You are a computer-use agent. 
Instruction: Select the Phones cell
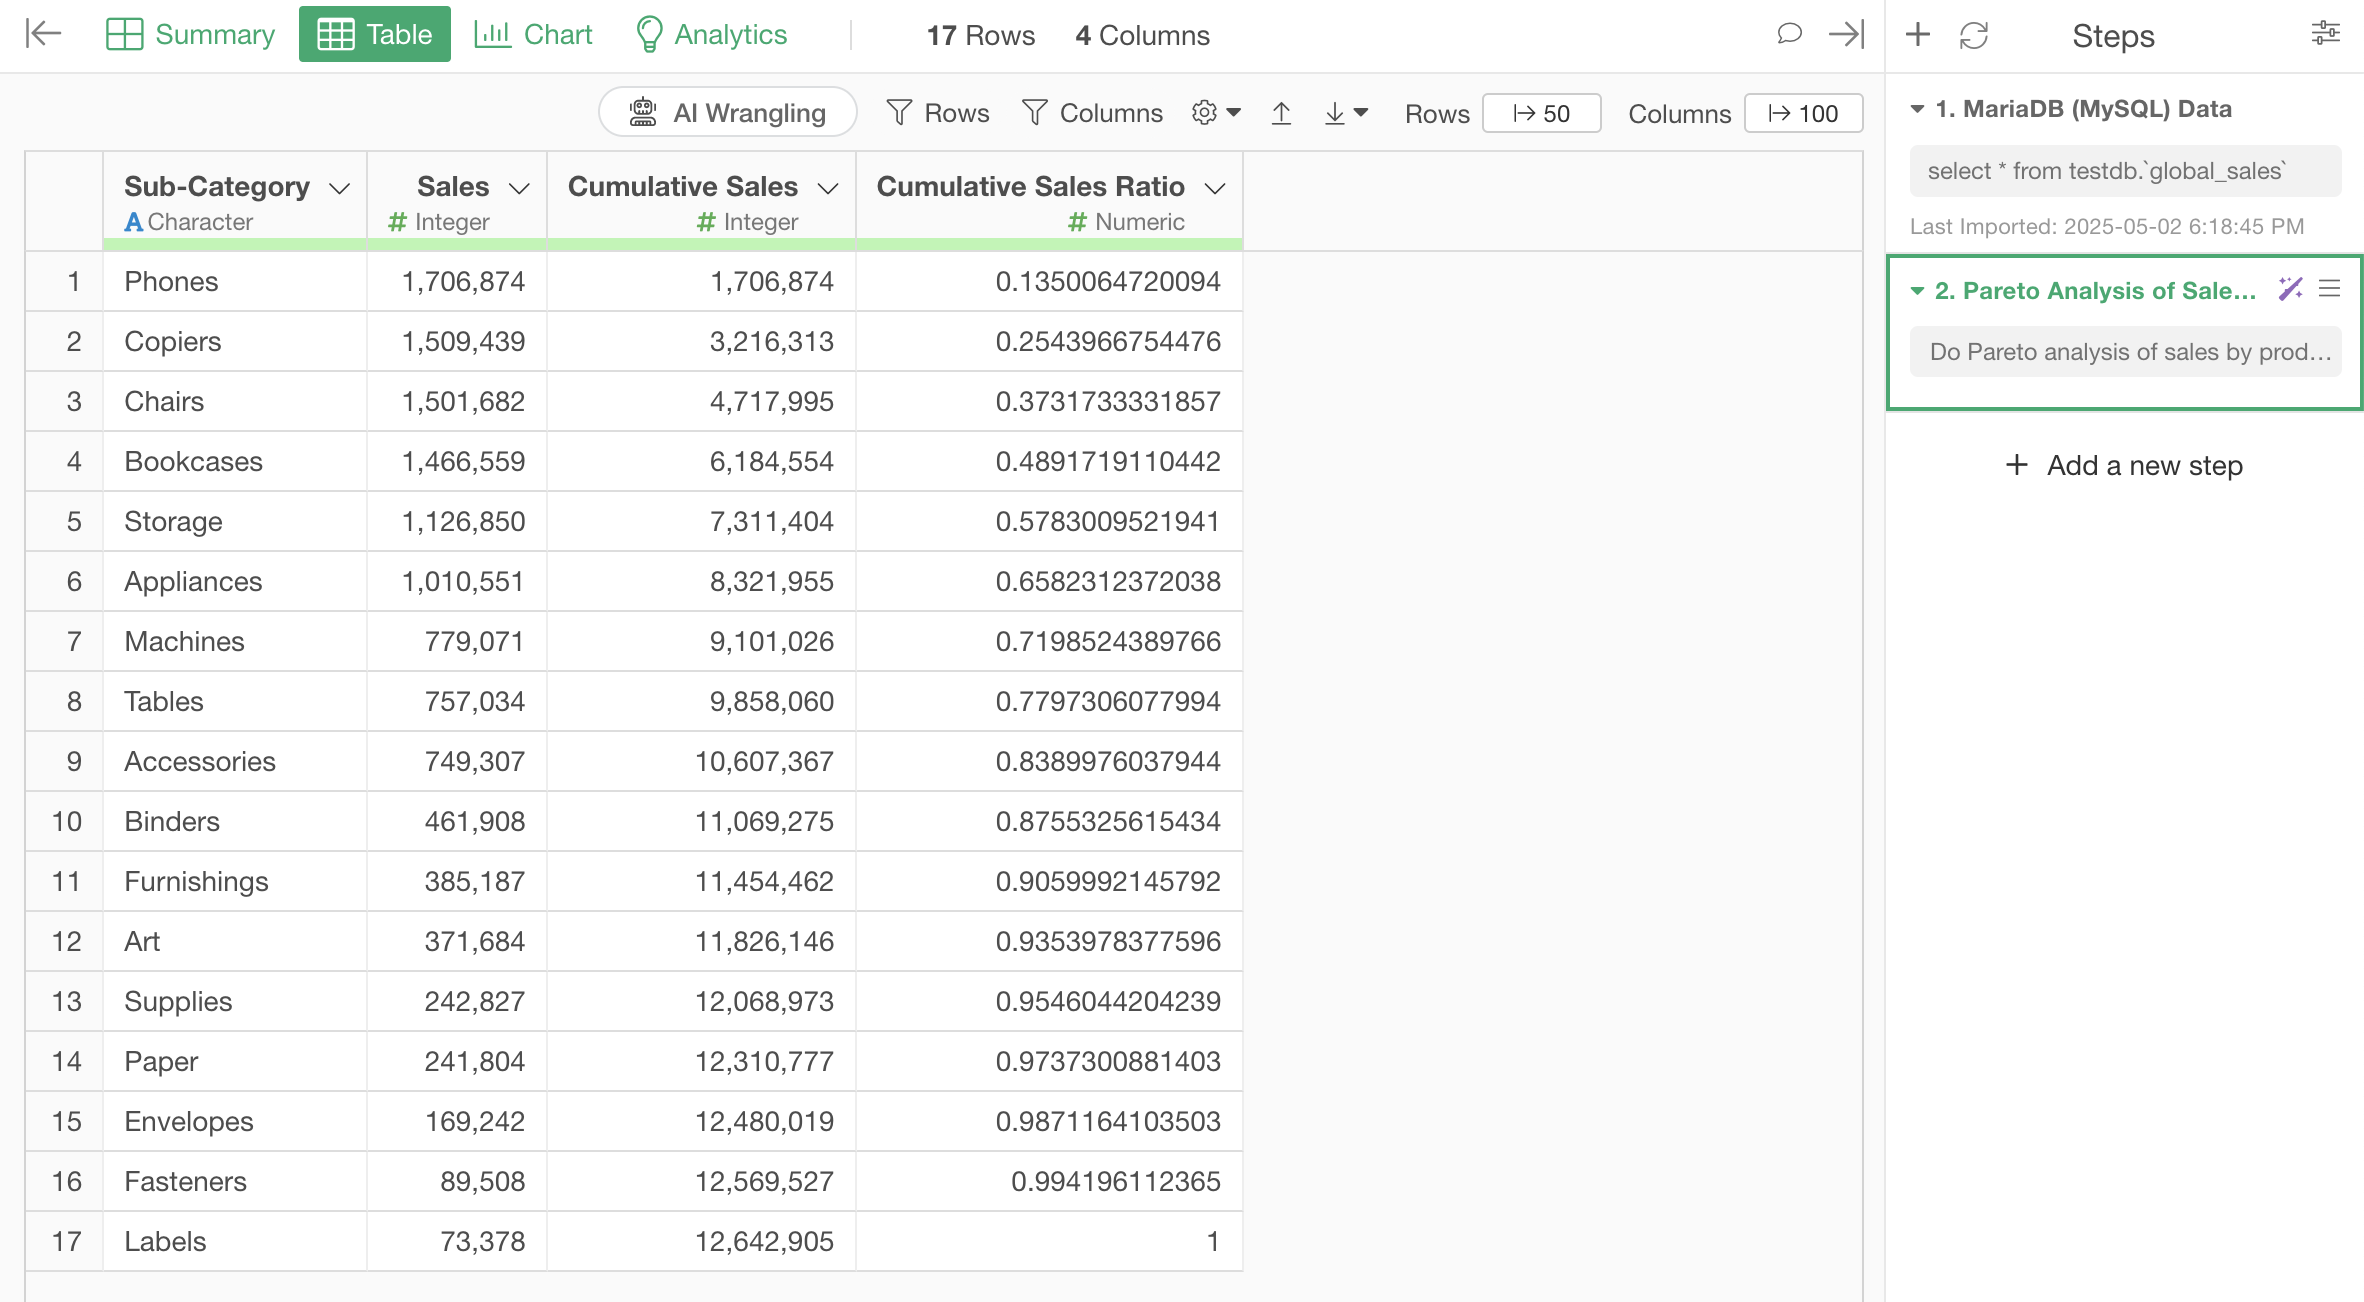click(x=235, y=281)
